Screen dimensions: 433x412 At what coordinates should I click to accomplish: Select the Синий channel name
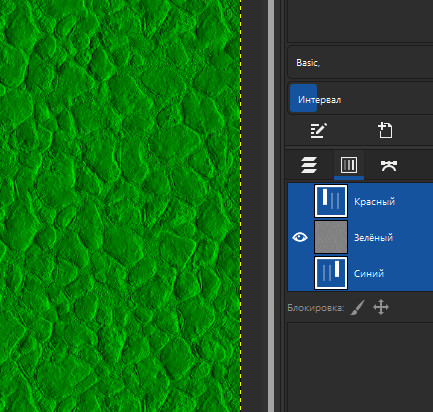tap(369, 274)
